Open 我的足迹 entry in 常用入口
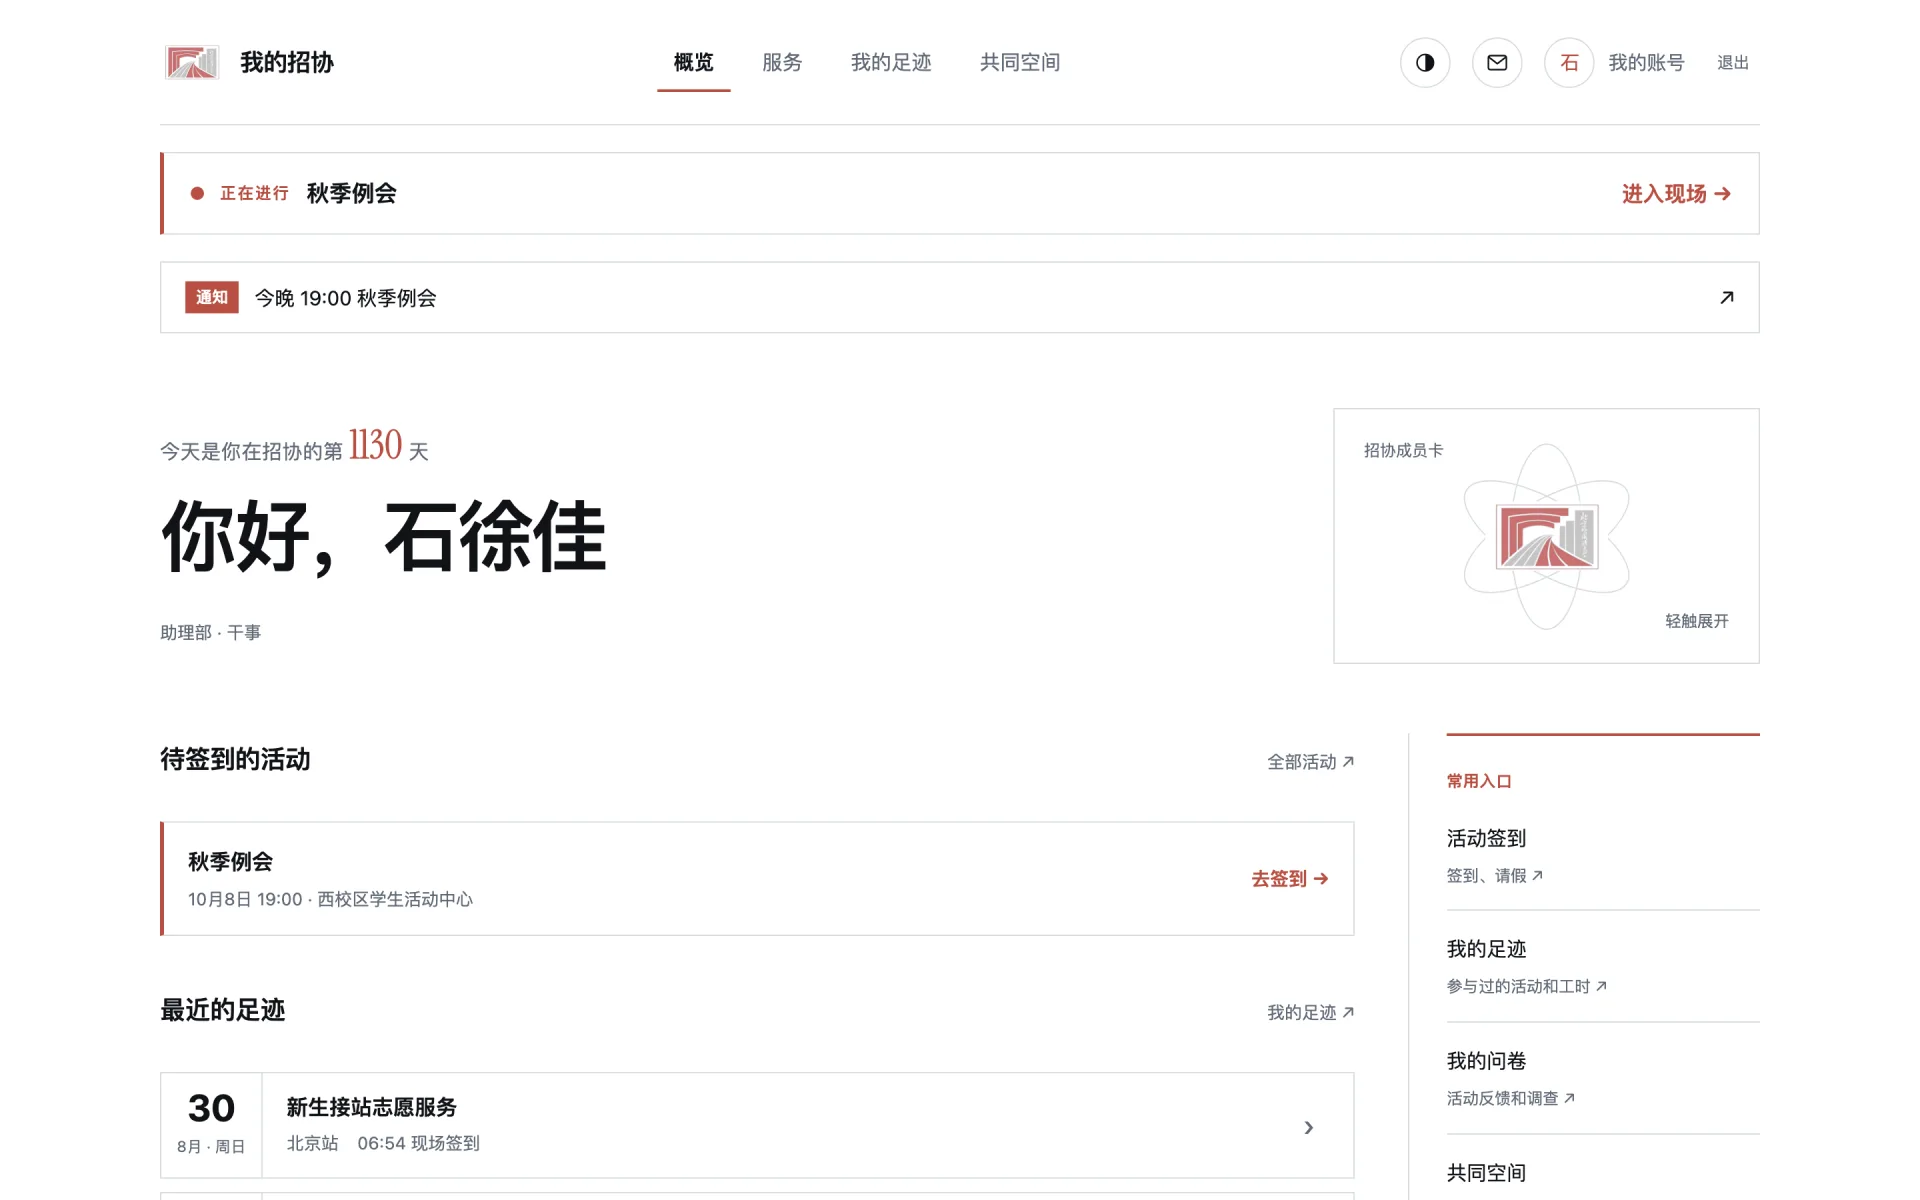The width and height of the screenshot is (1920, 1200). tap(1486, 949)
